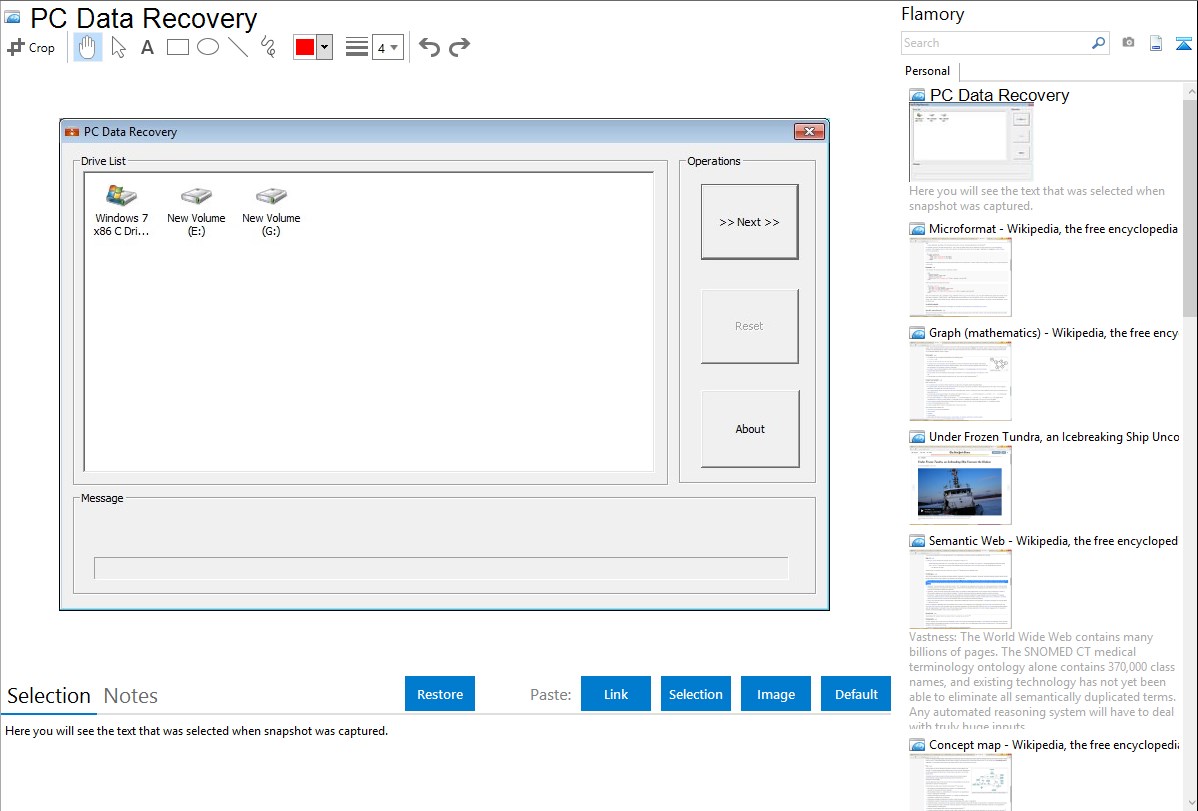
Task: Click the "Here you will see" selection text at the bottom
Action: tap(196, 731)
